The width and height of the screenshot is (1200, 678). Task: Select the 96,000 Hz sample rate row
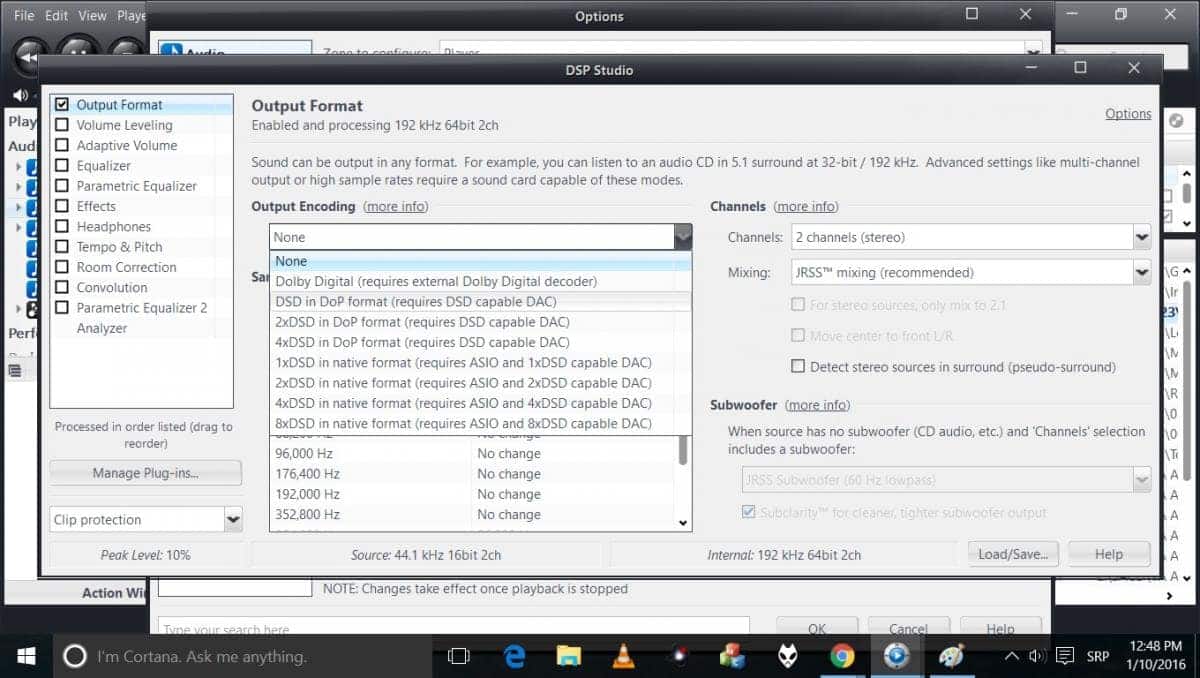point(473,453)
